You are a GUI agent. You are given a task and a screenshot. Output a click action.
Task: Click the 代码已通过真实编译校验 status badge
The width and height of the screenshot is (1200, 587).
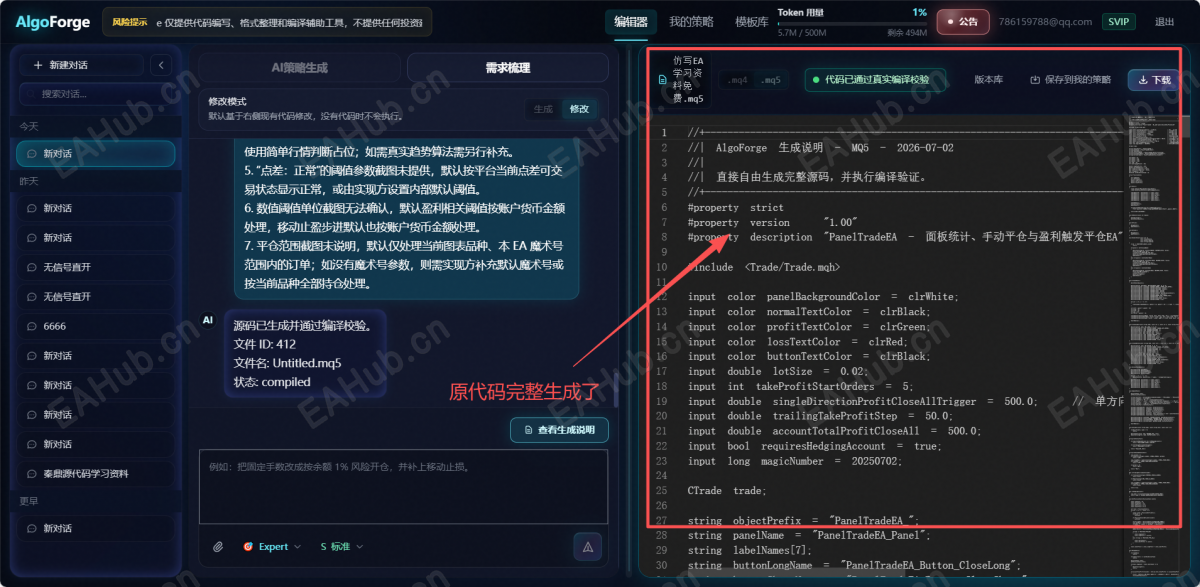click(x=875, y=80)
